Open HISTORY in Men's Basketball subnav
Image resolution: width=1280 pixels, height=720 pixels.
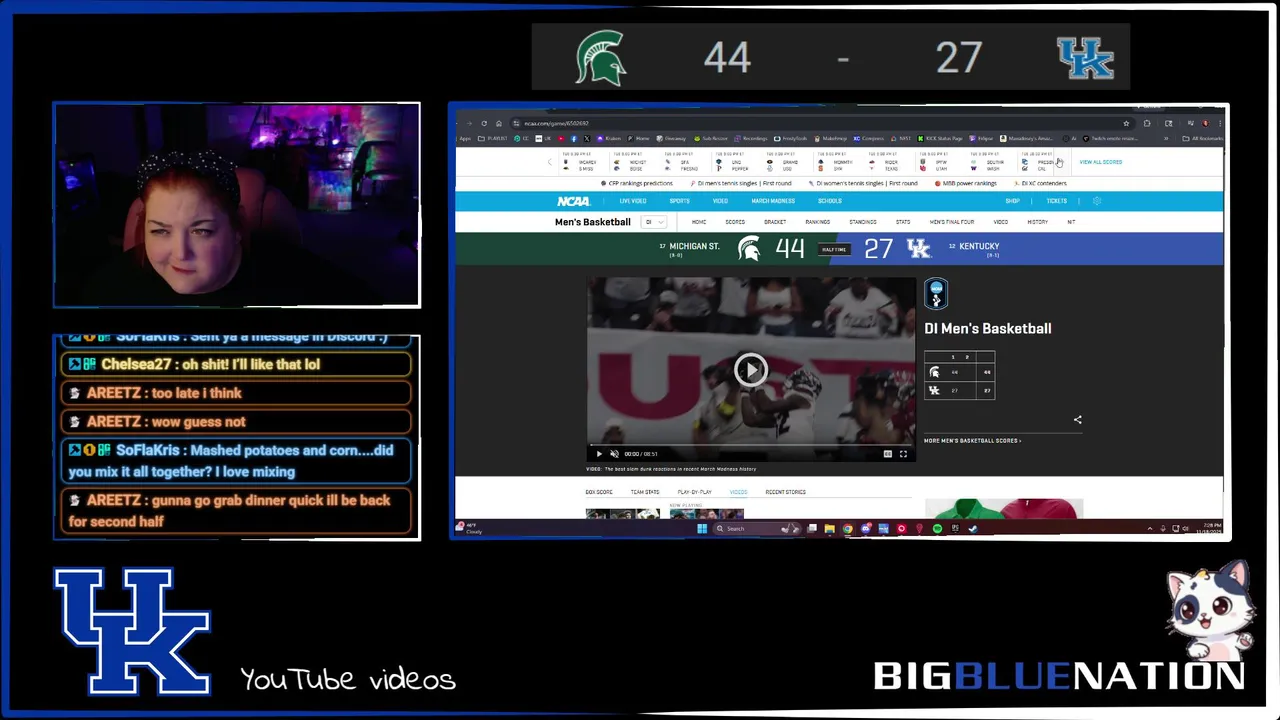[1038, 222]
